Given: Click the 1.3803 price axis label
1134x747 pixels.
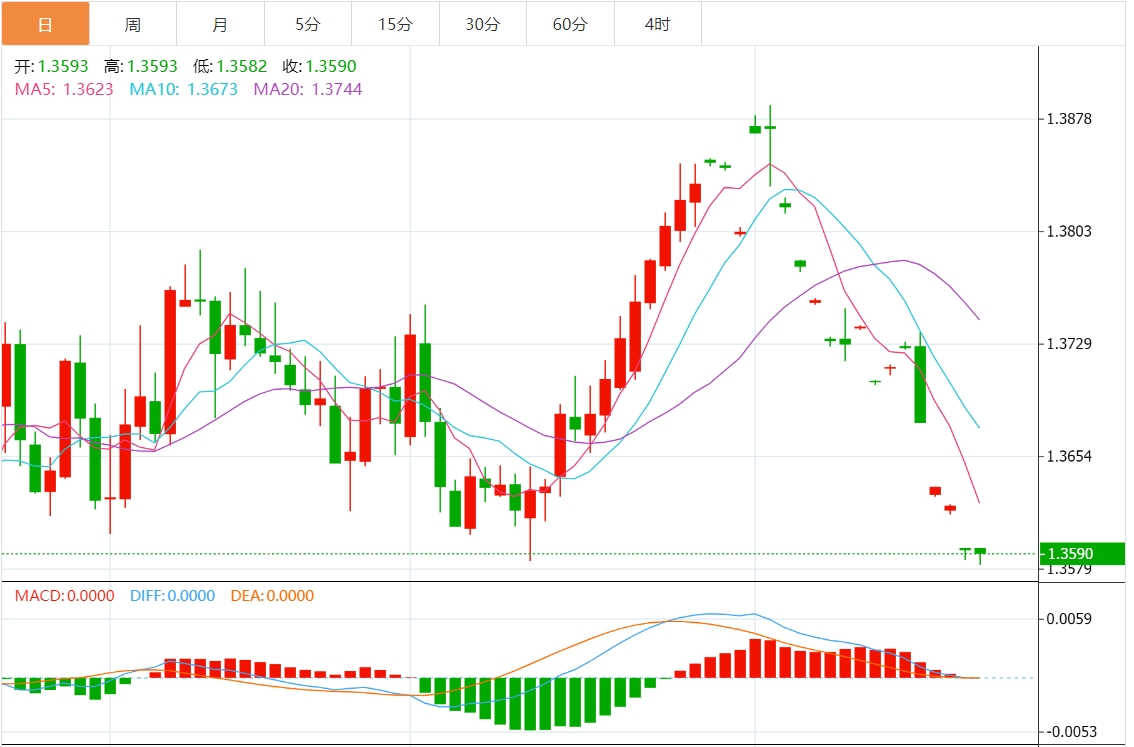Looking at the screenshot, I should pyautogui.click(x=1069, y=231).
